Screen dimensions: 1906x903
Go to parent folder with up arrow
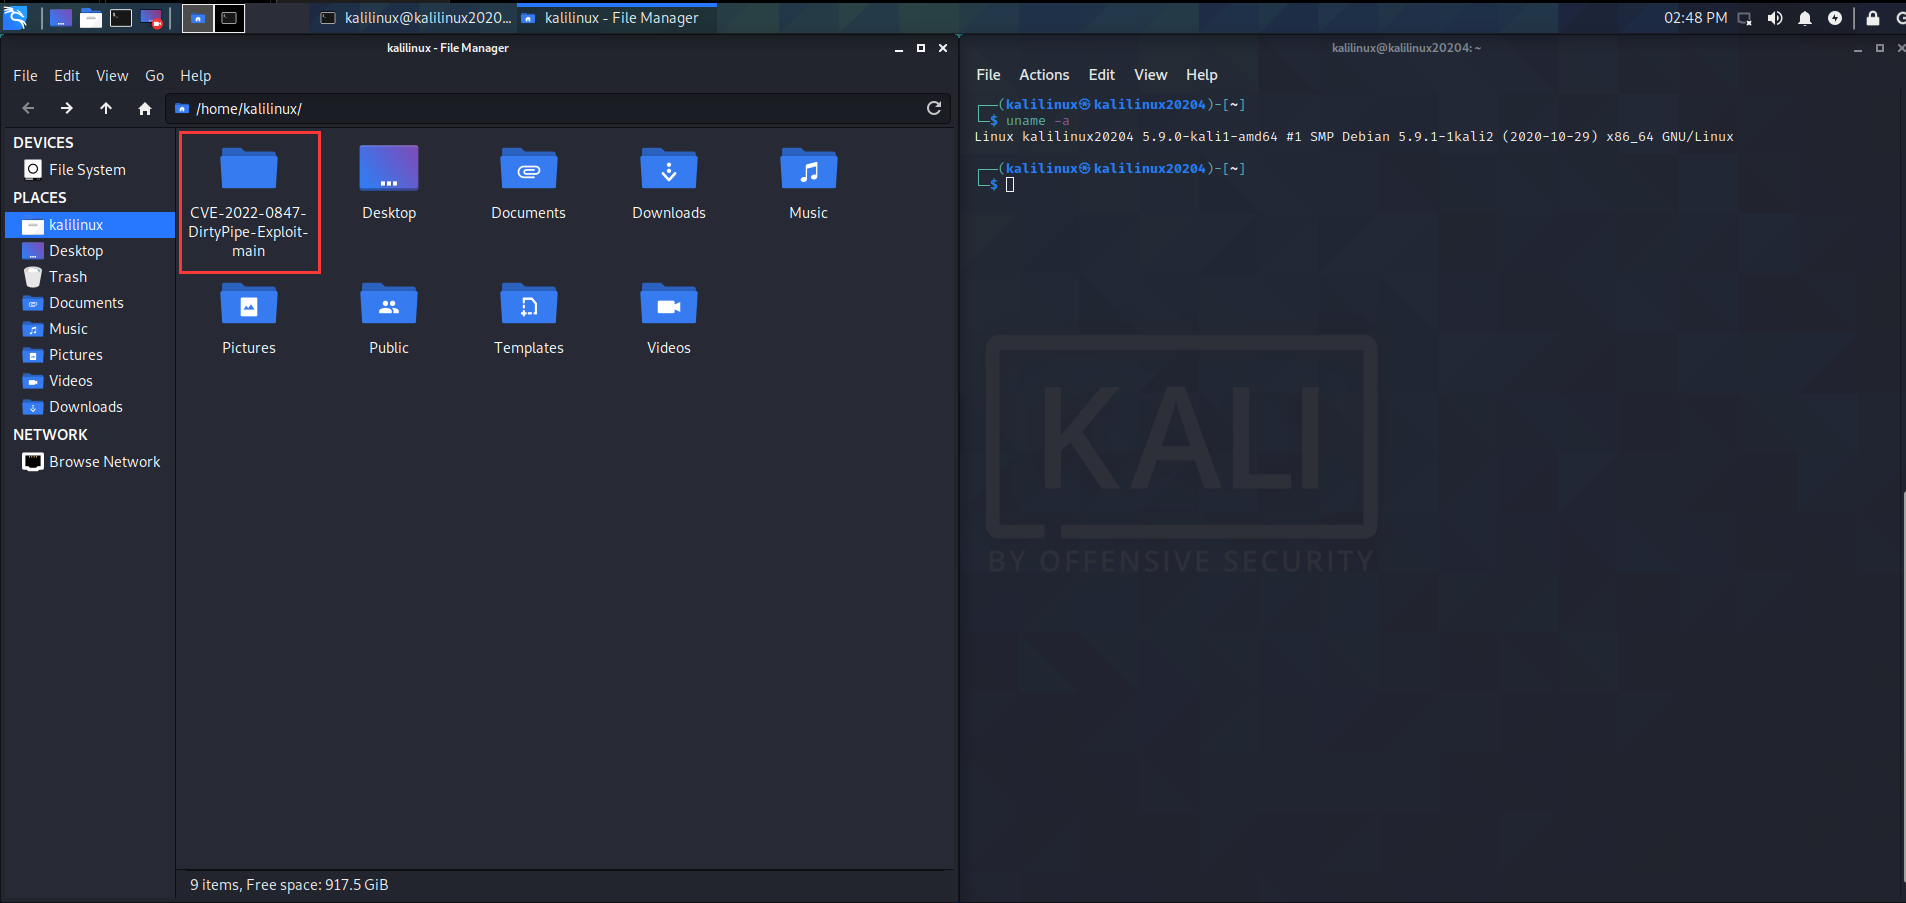(106, 108)
